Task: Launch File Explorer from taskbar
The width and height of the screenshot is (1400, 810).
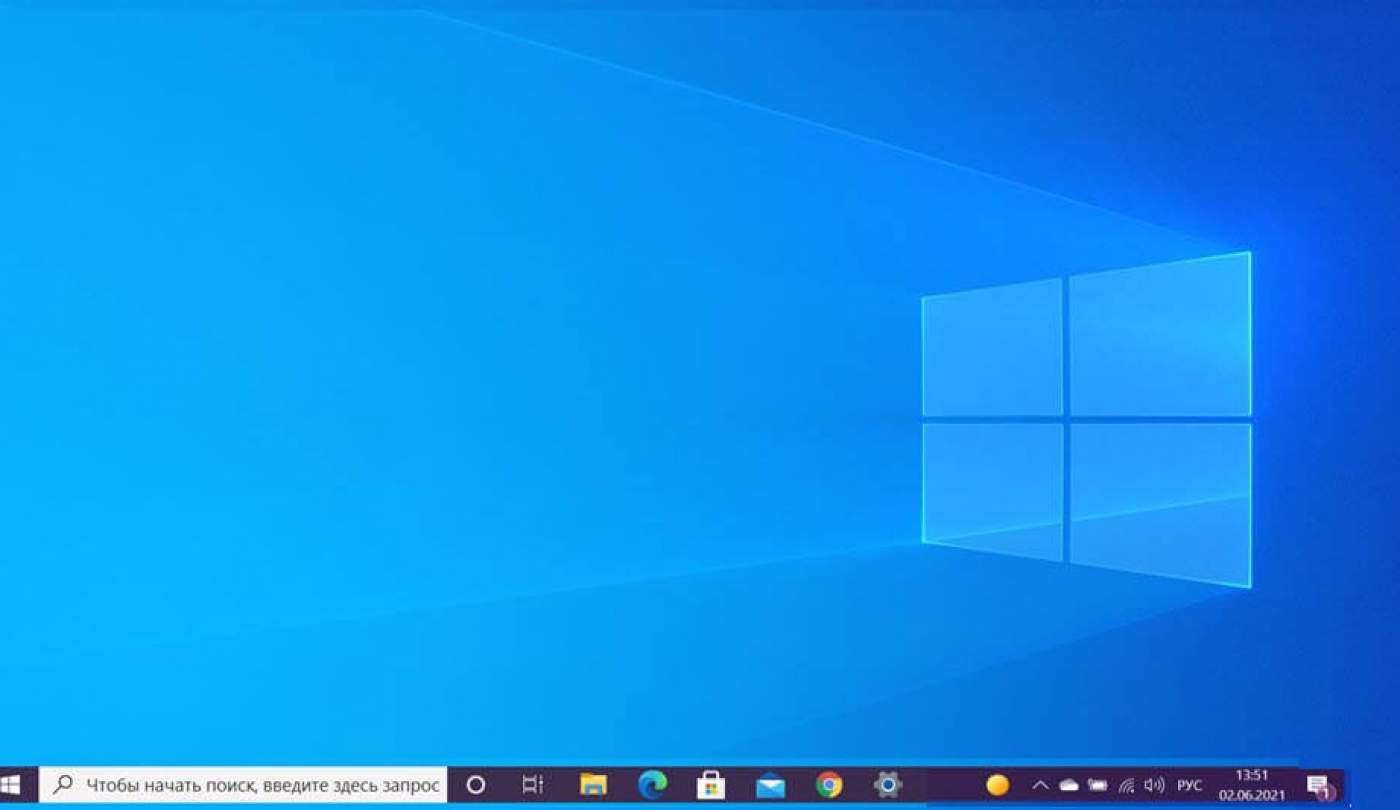Action: click(x=593, y=785)
